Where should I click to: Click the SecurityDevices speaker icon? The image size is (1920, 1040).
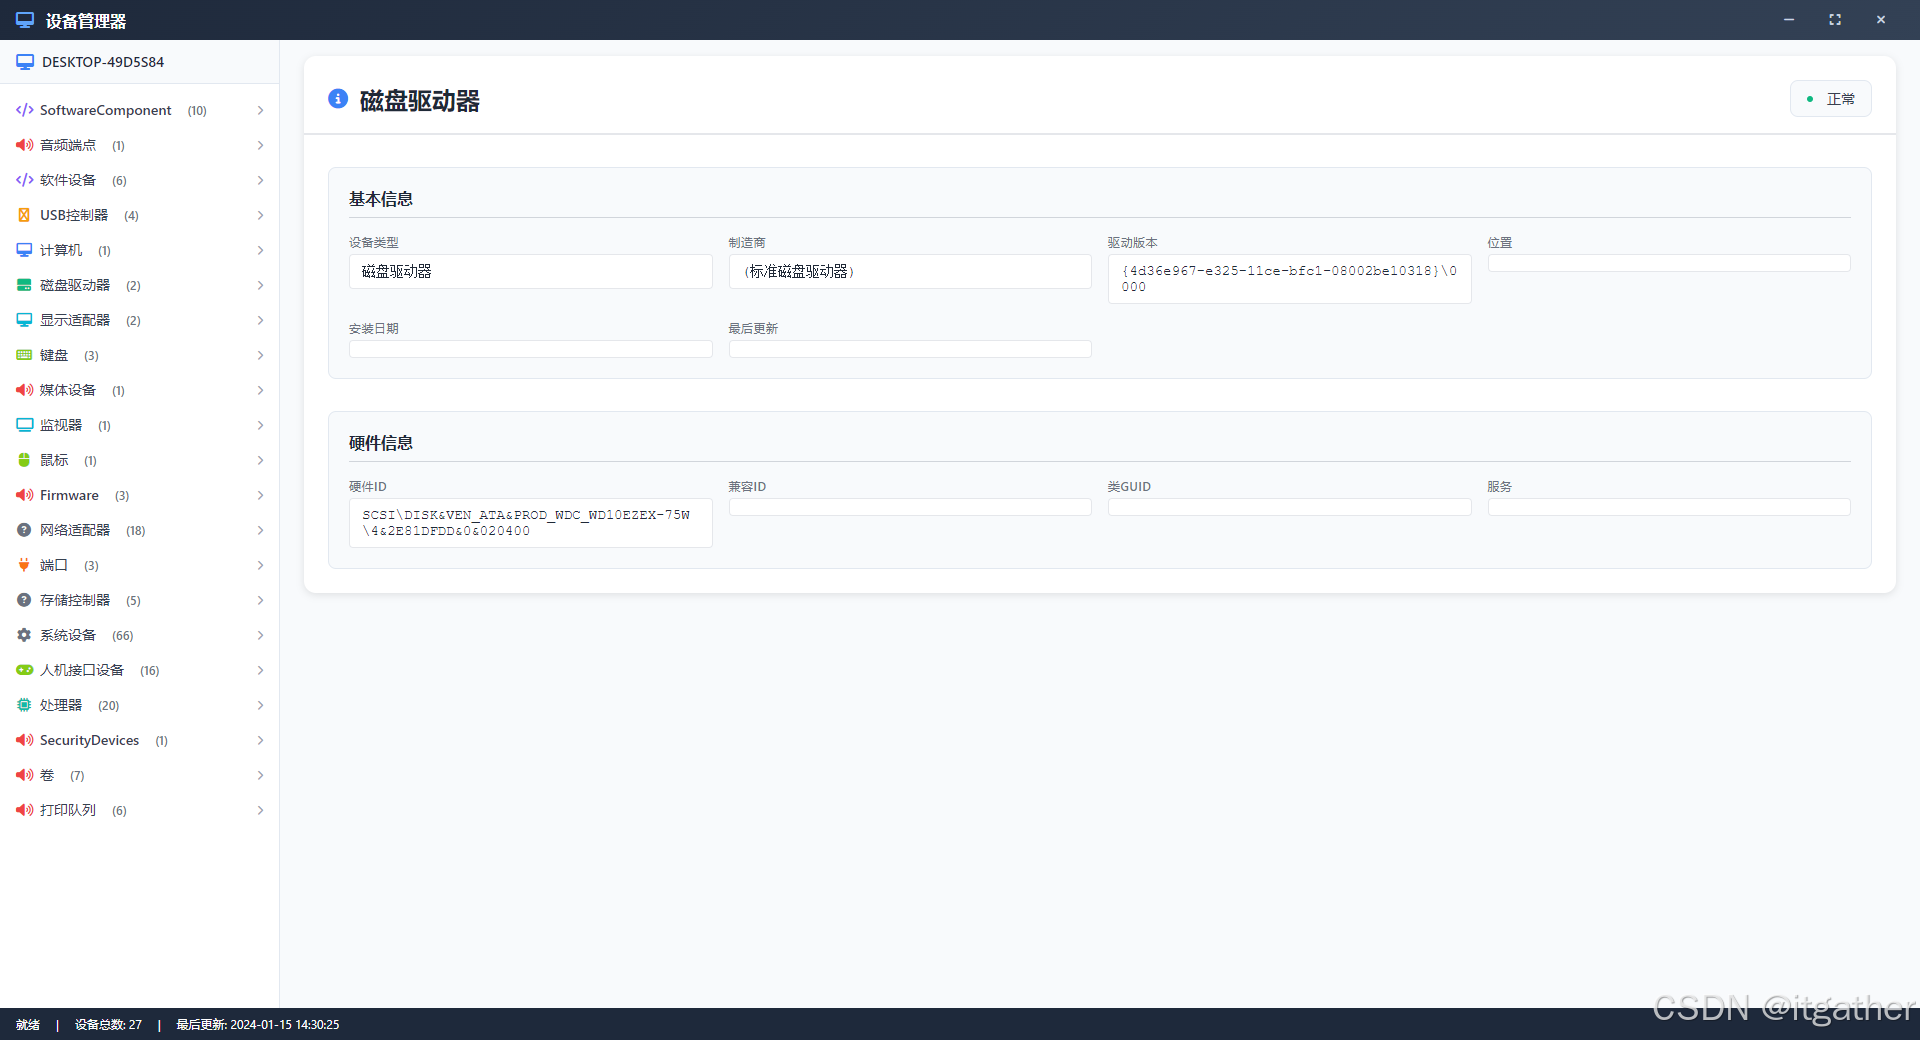pos(24,740)
